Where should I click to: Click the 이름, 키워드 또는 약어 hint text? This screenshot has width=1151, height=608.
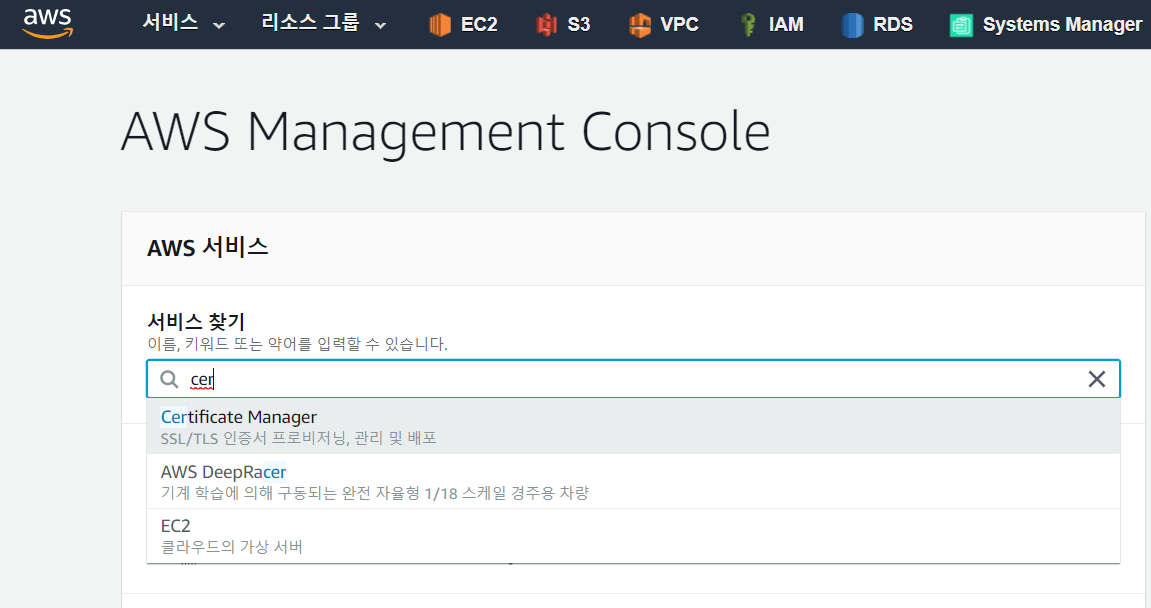[x=297, y=344]
